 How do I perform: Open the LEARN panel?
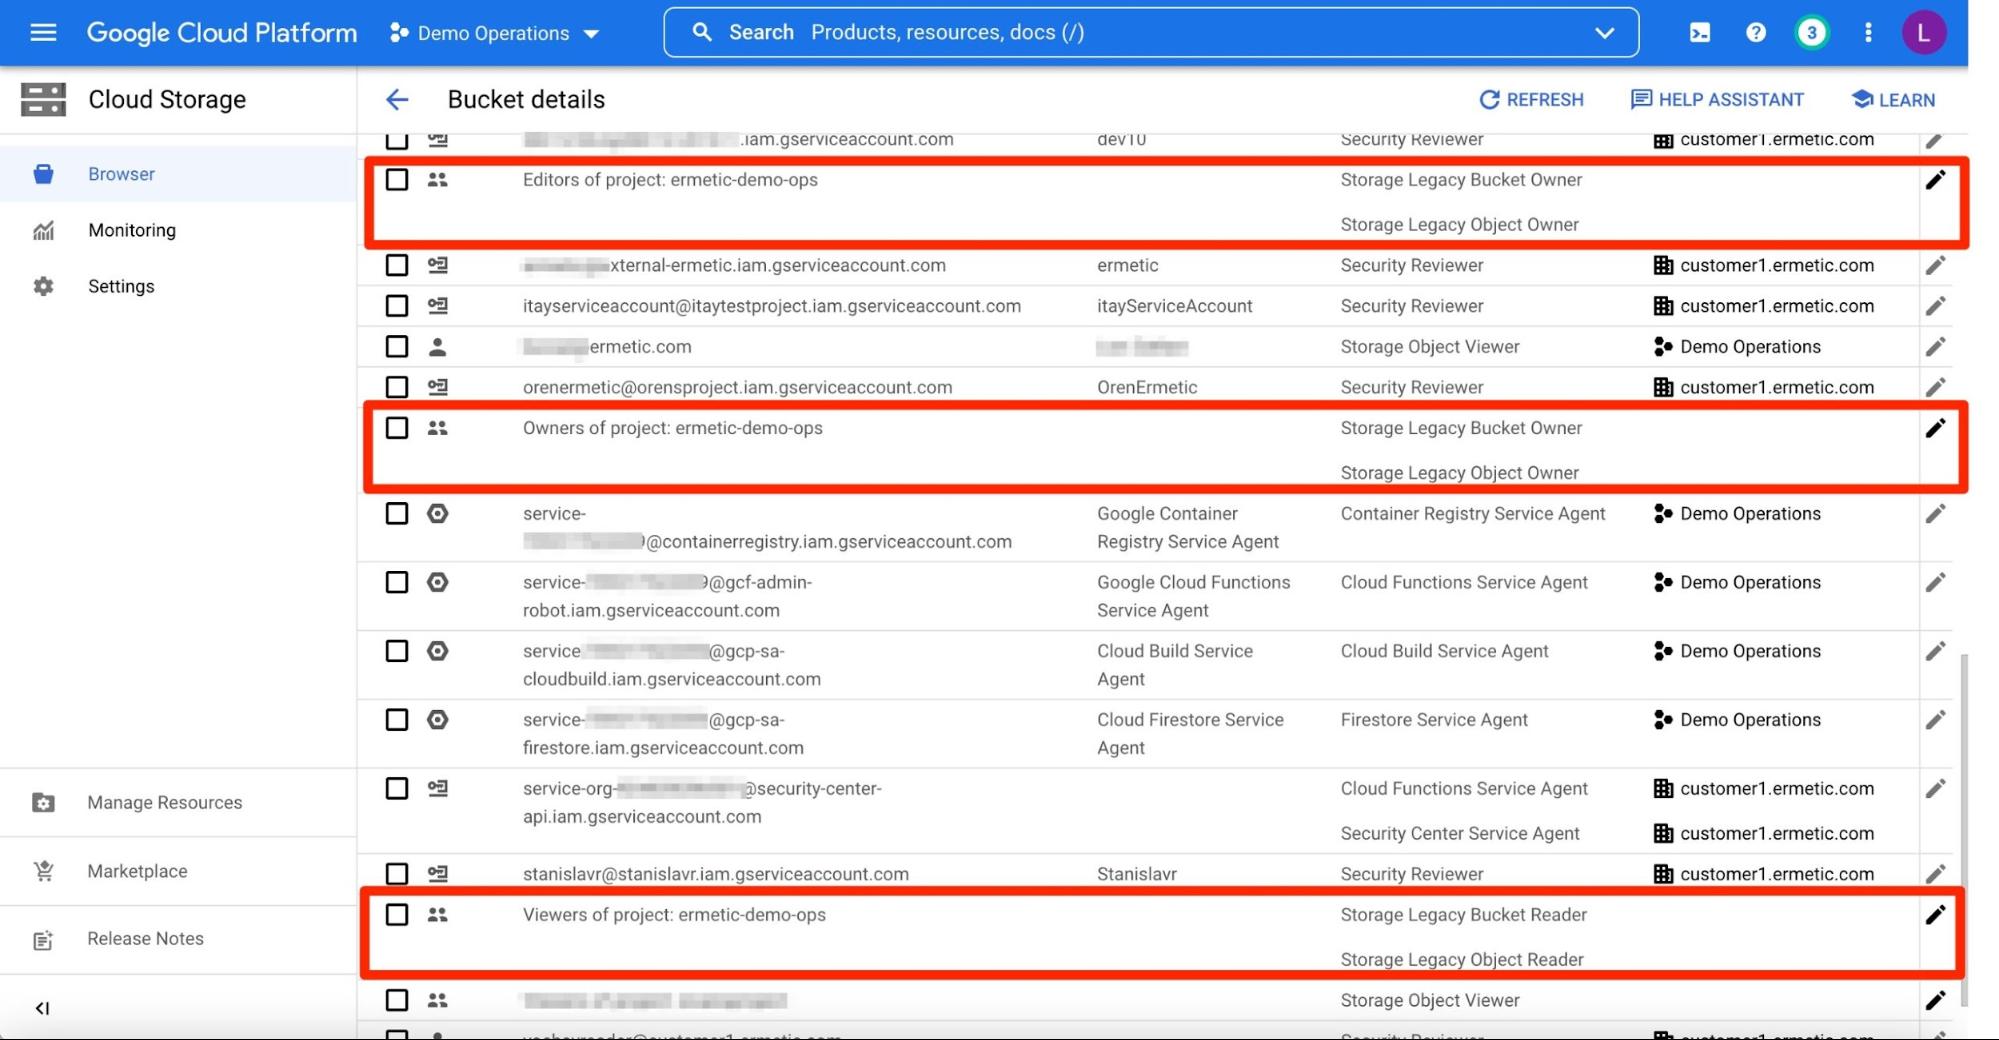pos(1893,100)
